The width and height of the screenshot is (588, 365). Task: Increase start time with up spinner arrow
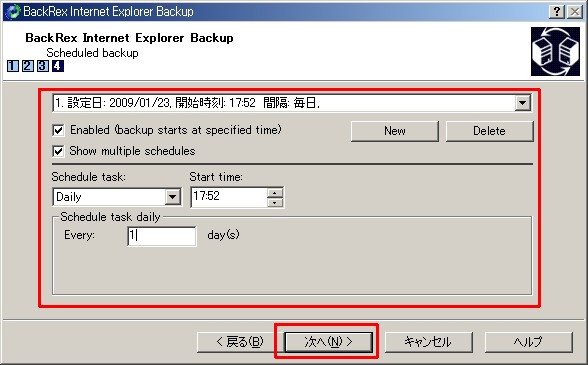(x=275, y=193)
